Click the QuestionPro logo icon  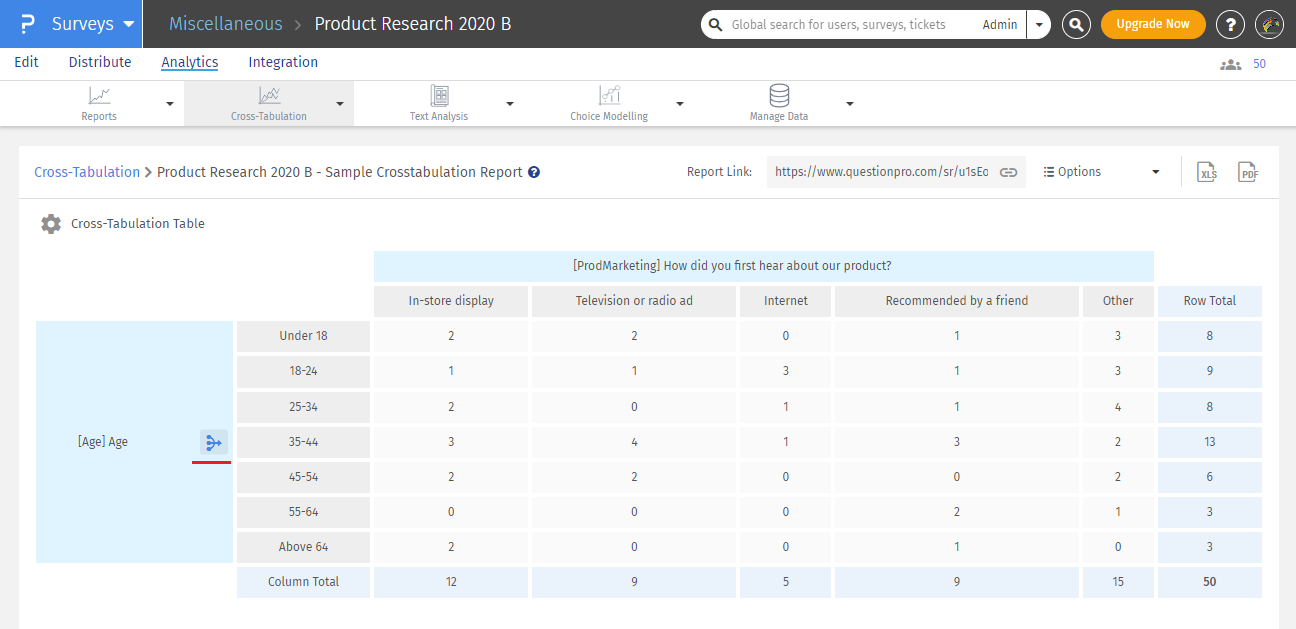tap(29, 24)
